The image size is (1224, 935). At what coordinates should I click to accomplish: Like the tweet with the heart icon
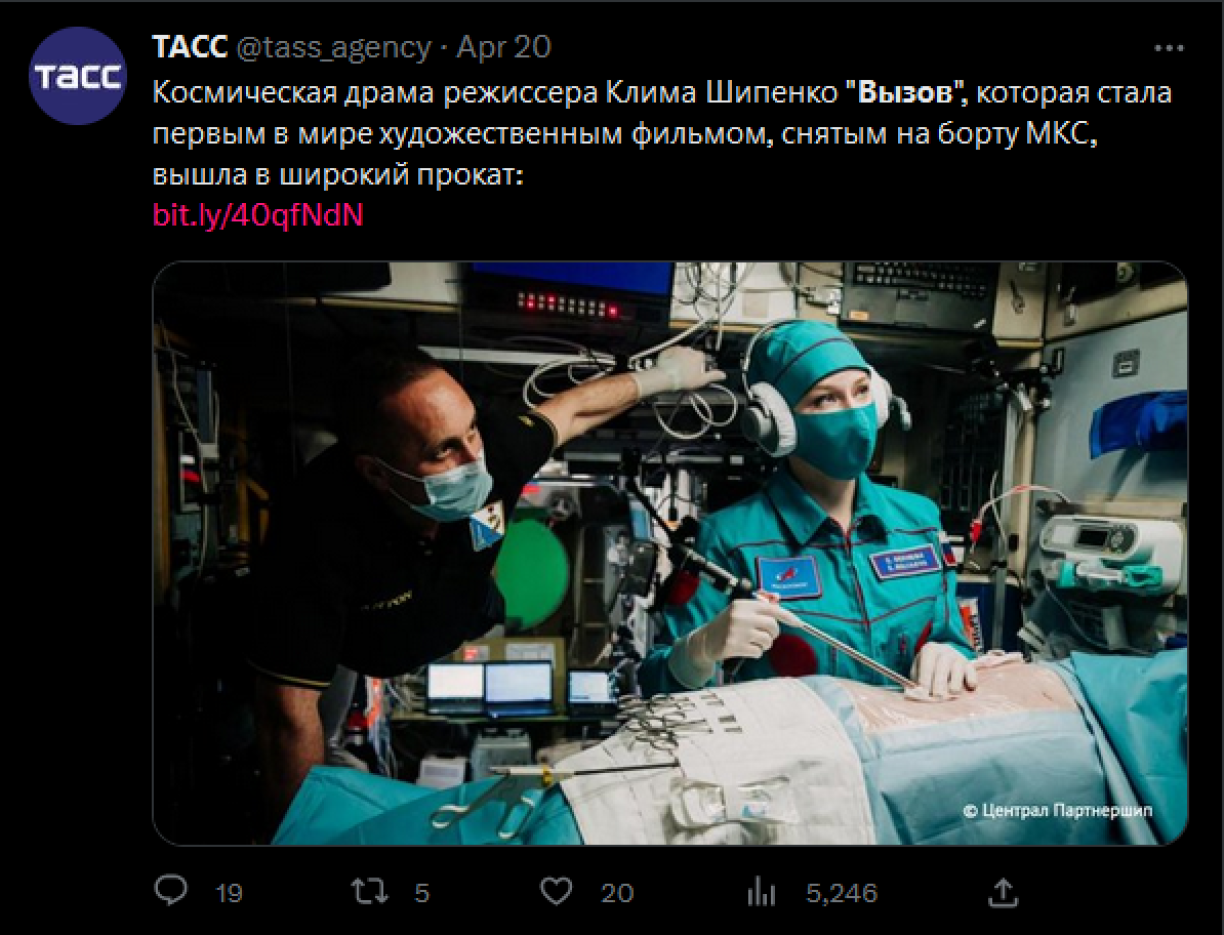(555, 891)
